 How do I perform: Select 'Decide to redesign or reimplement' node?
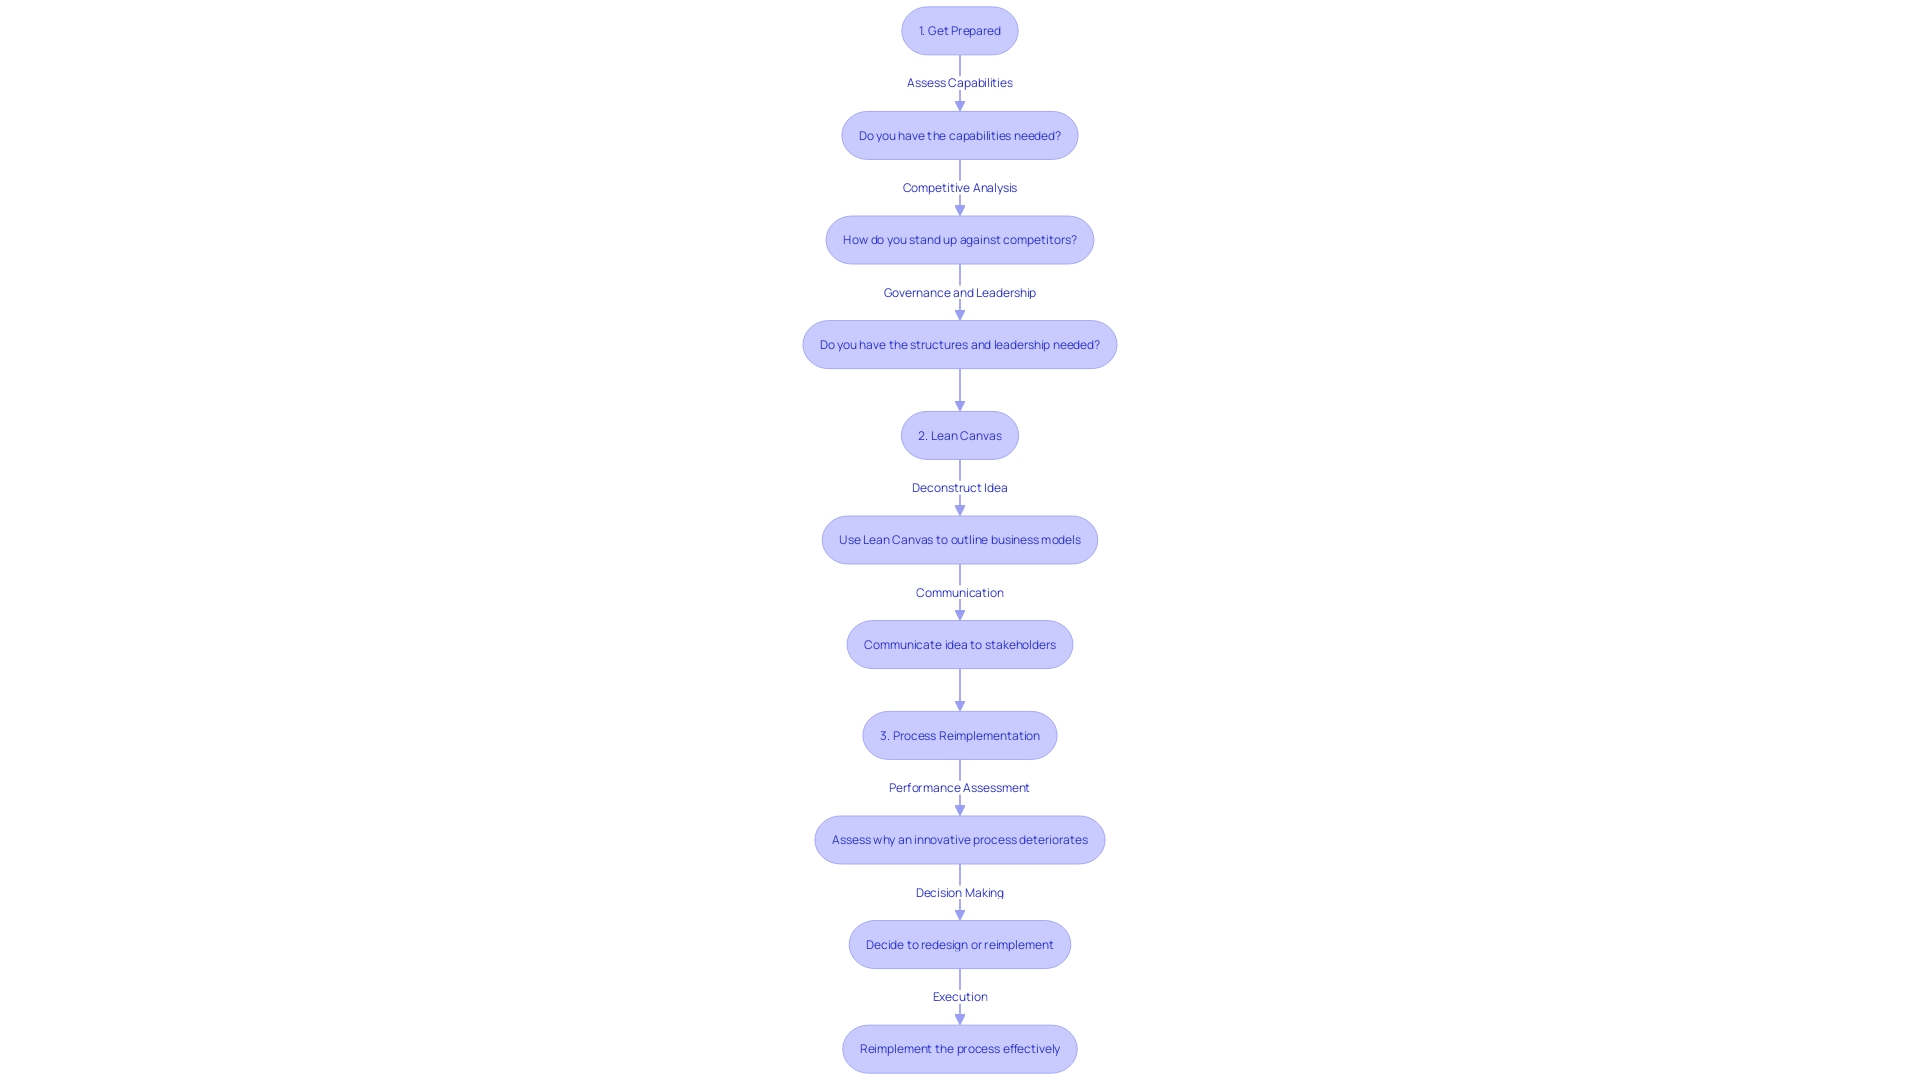[x=959, y=944]
